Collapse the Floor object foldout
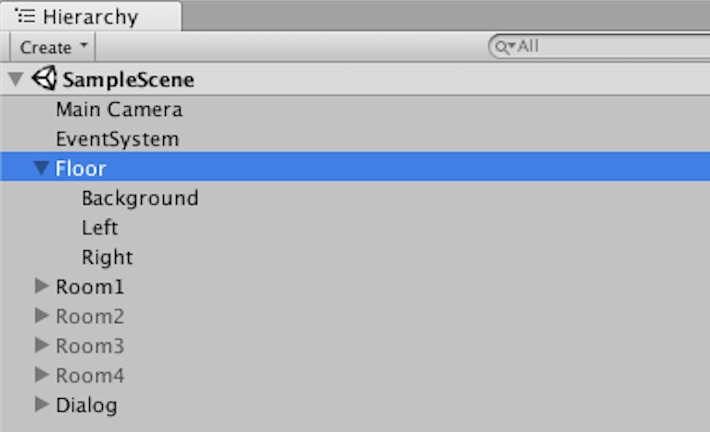This screenshot has height=432, width=710. coord(41,169)
